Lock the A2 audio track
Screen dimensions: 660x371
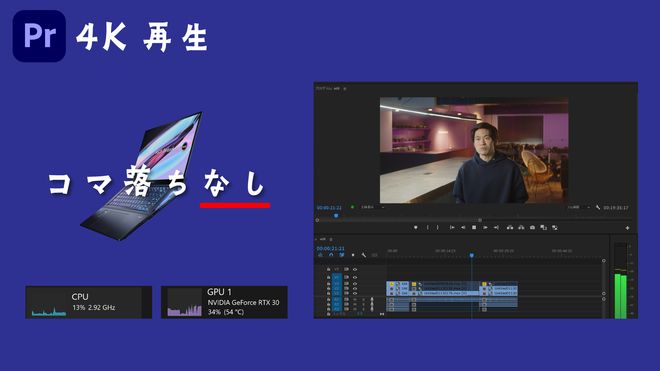pos(329,304)
